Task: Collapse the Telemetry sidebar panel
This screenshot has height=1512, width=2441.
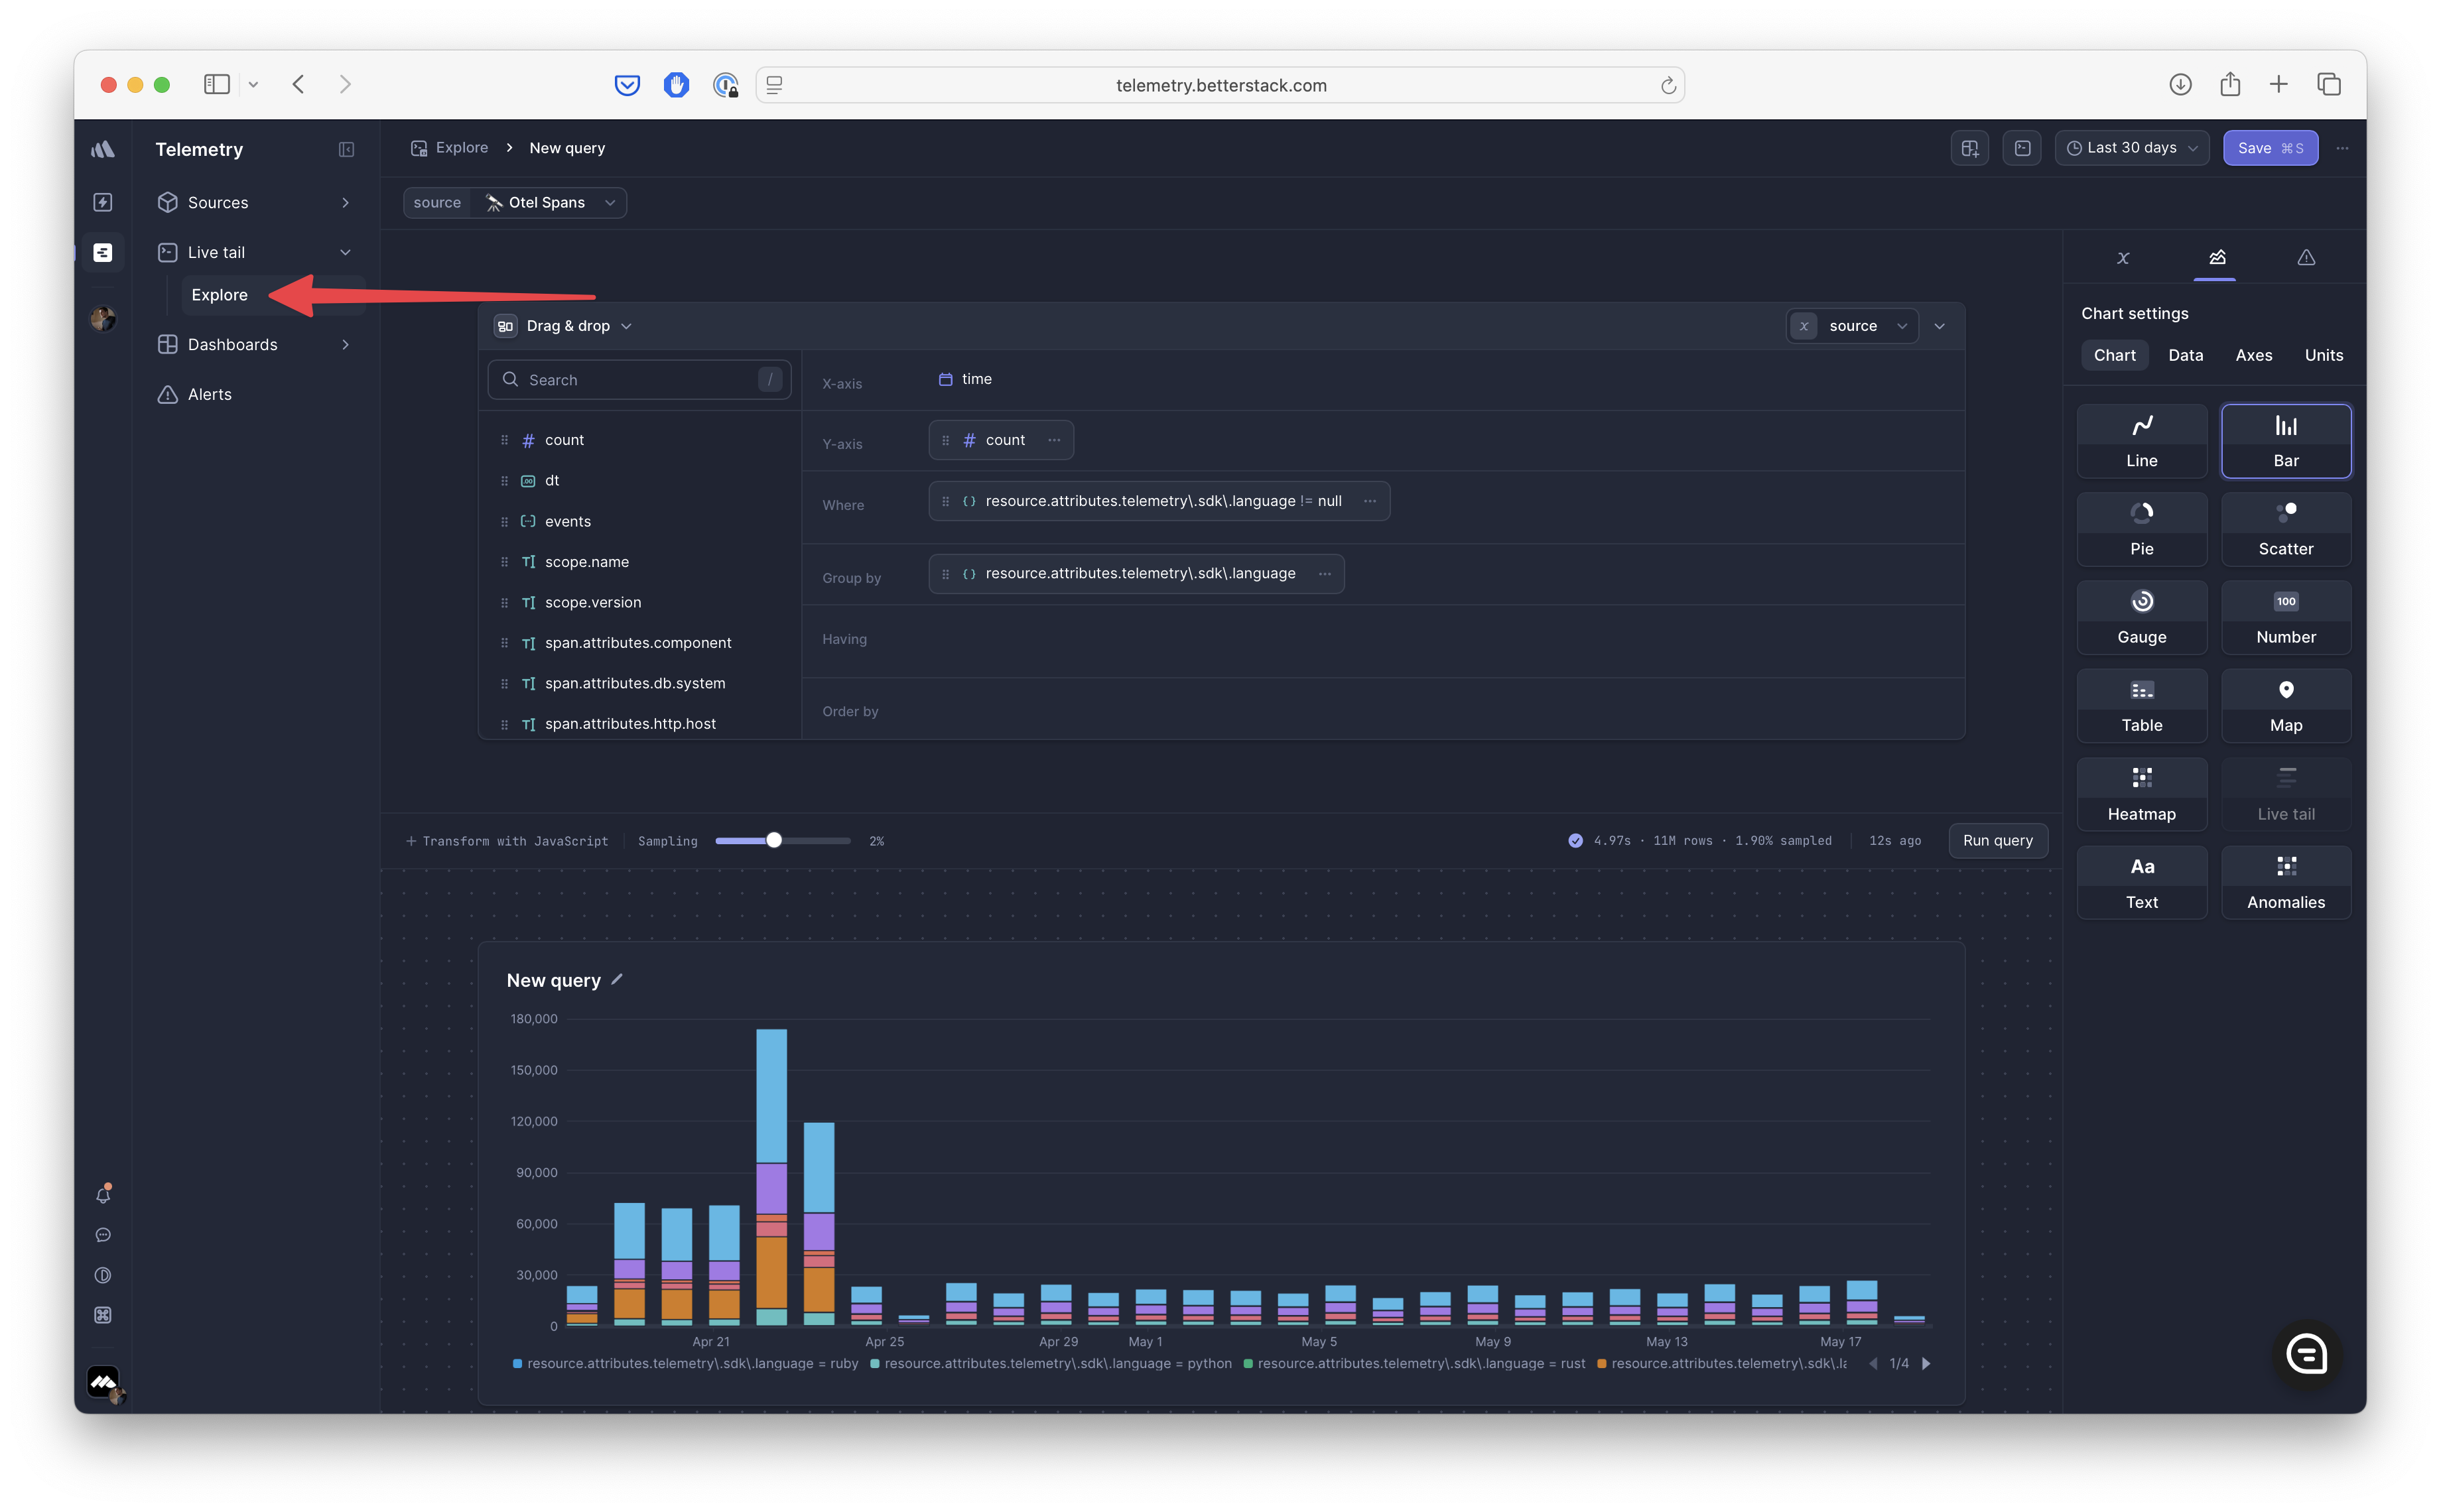Action: tap(346, 149)
